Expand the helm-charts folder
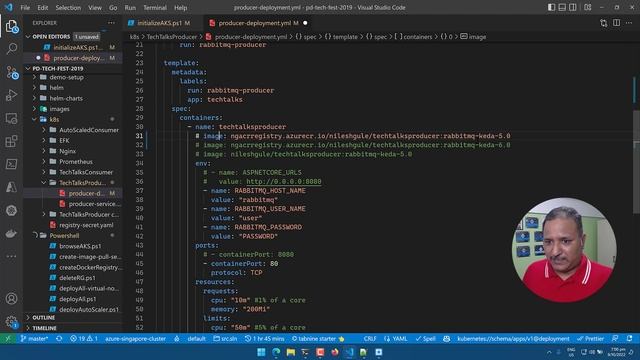 (66, 98)
